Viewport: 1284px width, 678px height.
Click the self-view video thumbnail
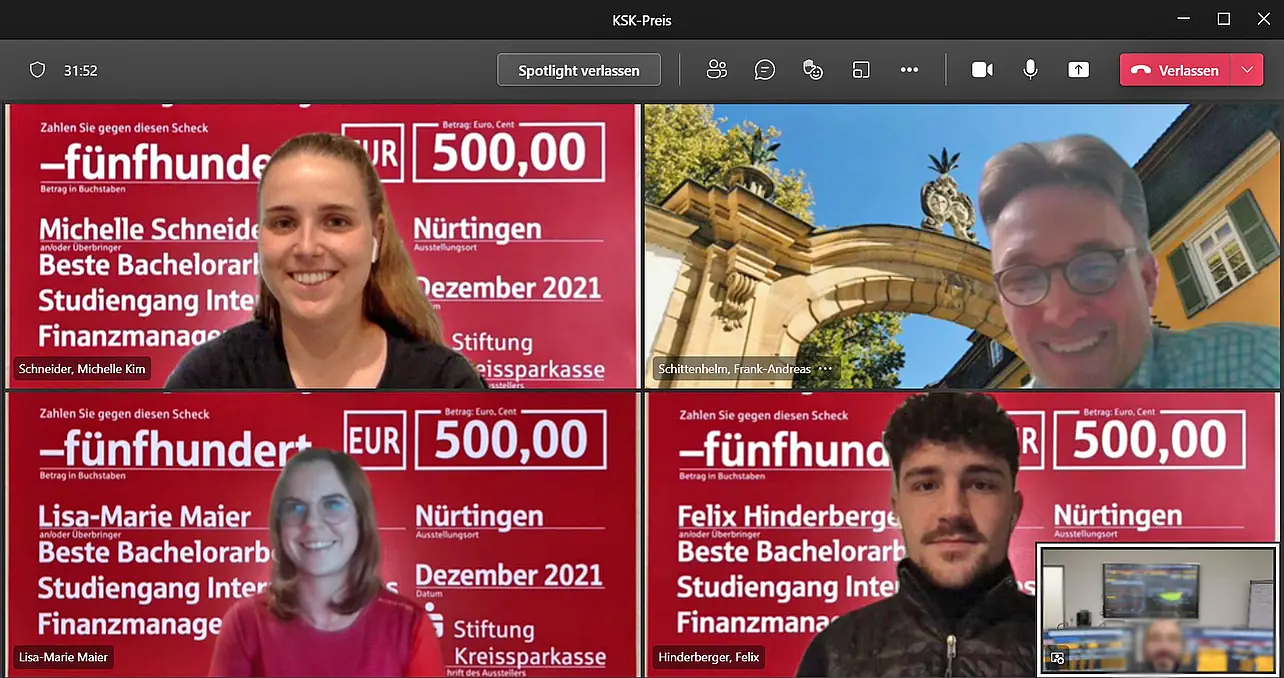point(1158,609)
